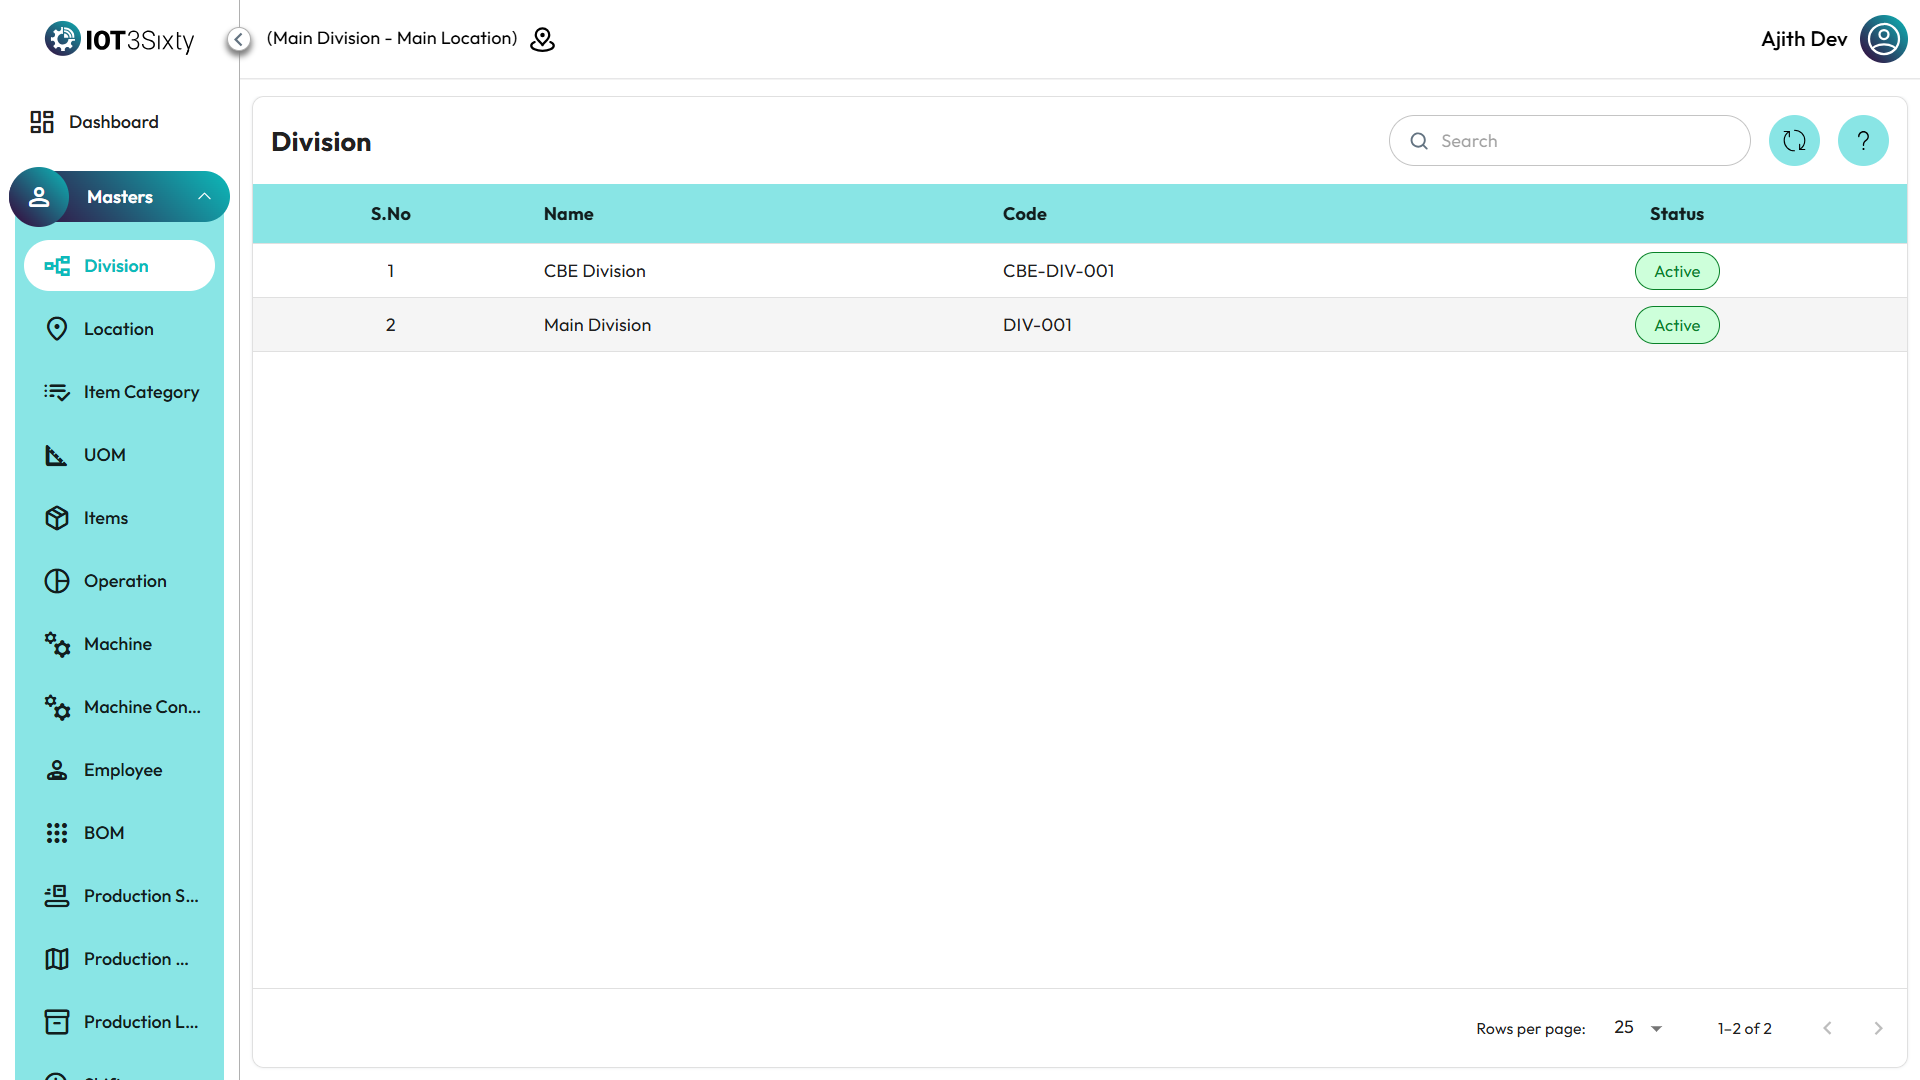1920x1080 pixels.
Task: Click Active status of CBE Division
Action: pos(1677,271)
